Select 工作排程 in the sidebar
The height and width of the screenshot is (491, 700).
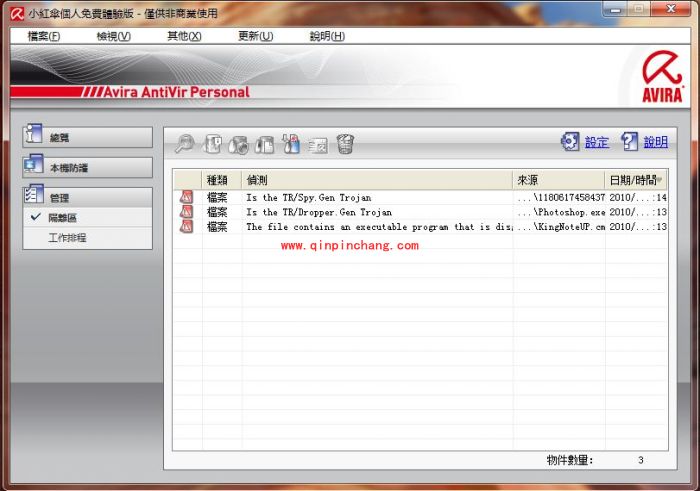coord(68,238)
